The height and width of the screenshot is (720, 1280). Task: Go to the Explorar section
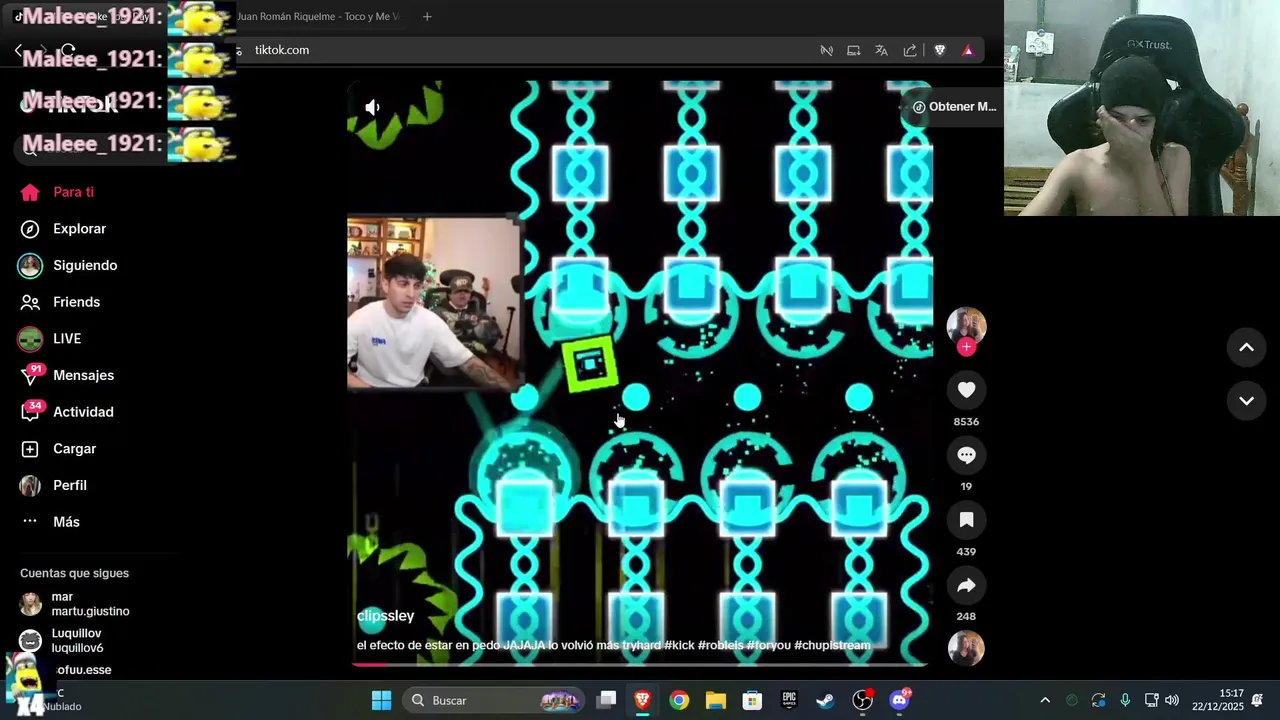(79, 229)
